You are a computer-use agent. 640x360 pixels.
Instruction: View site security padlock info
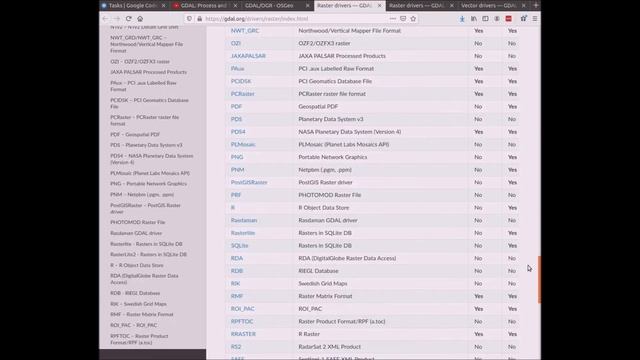[200, 19]
